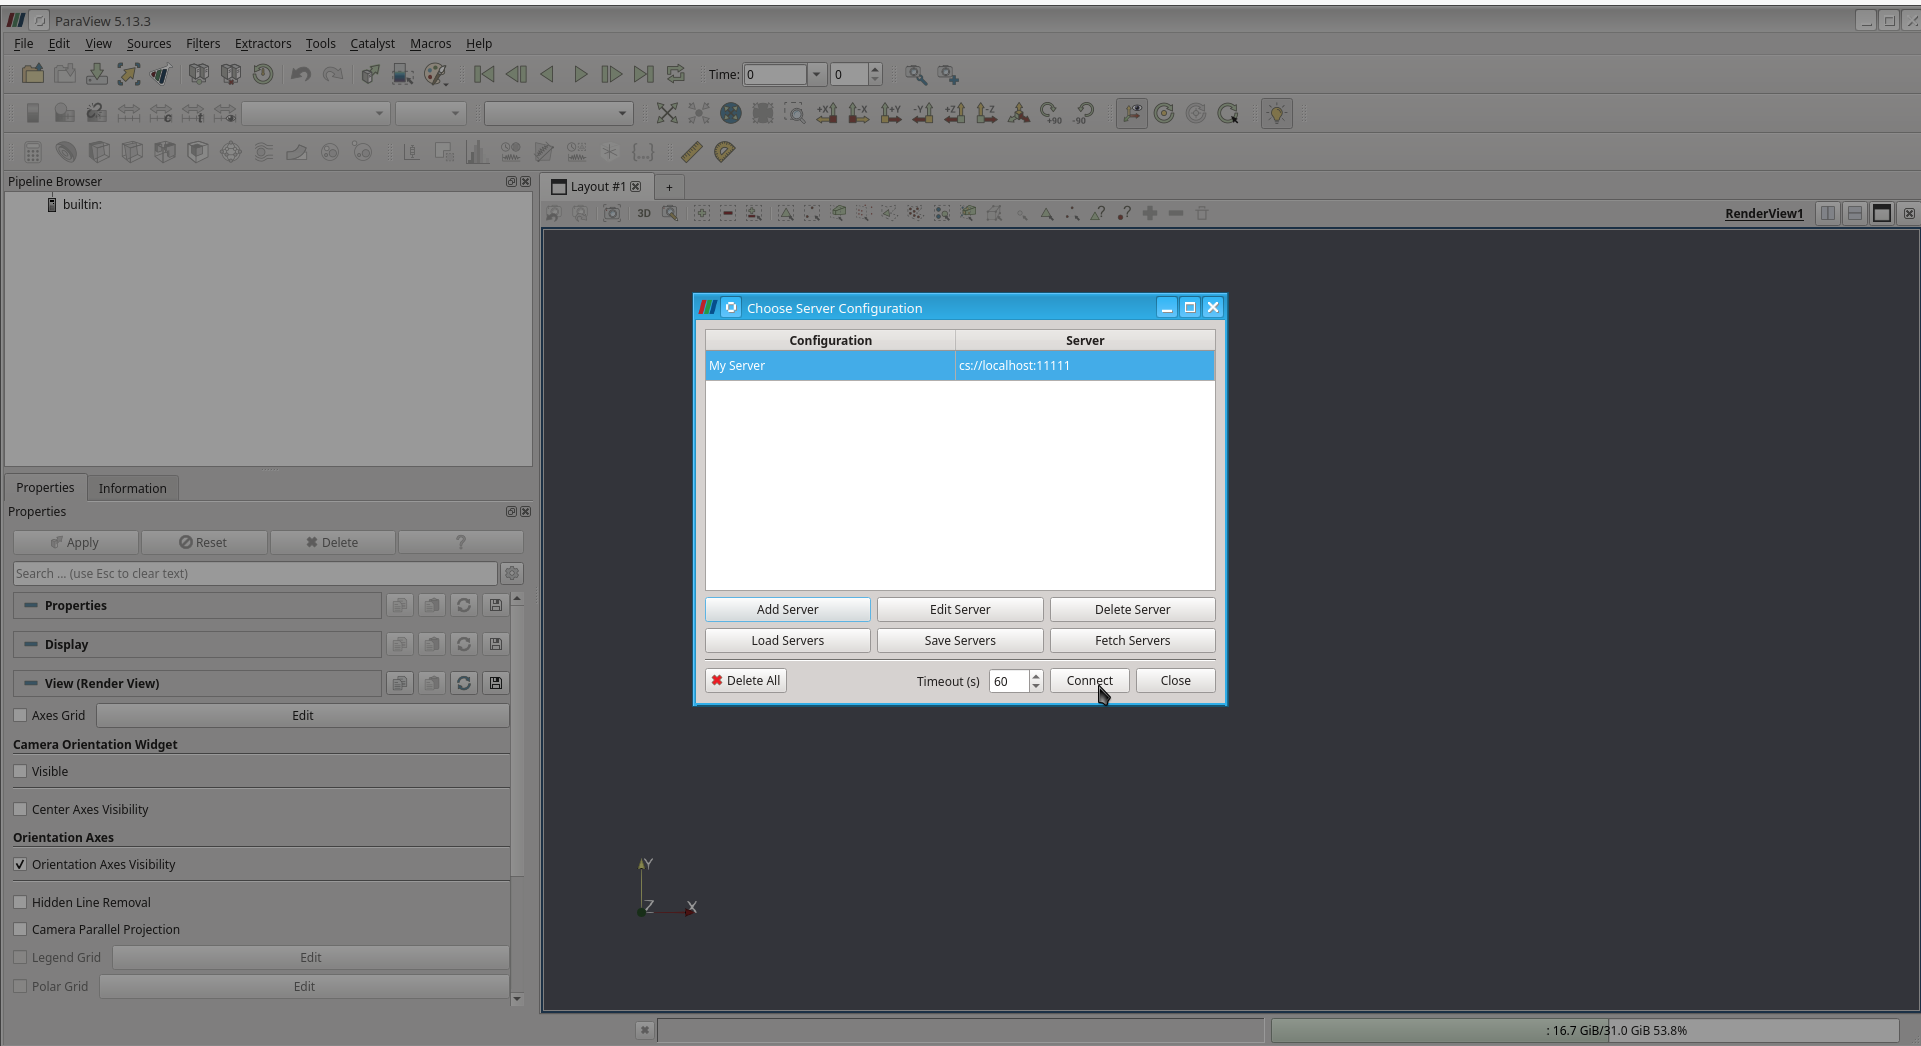
Task: Click the 3D interaction mode button
Action: [644, 213]
